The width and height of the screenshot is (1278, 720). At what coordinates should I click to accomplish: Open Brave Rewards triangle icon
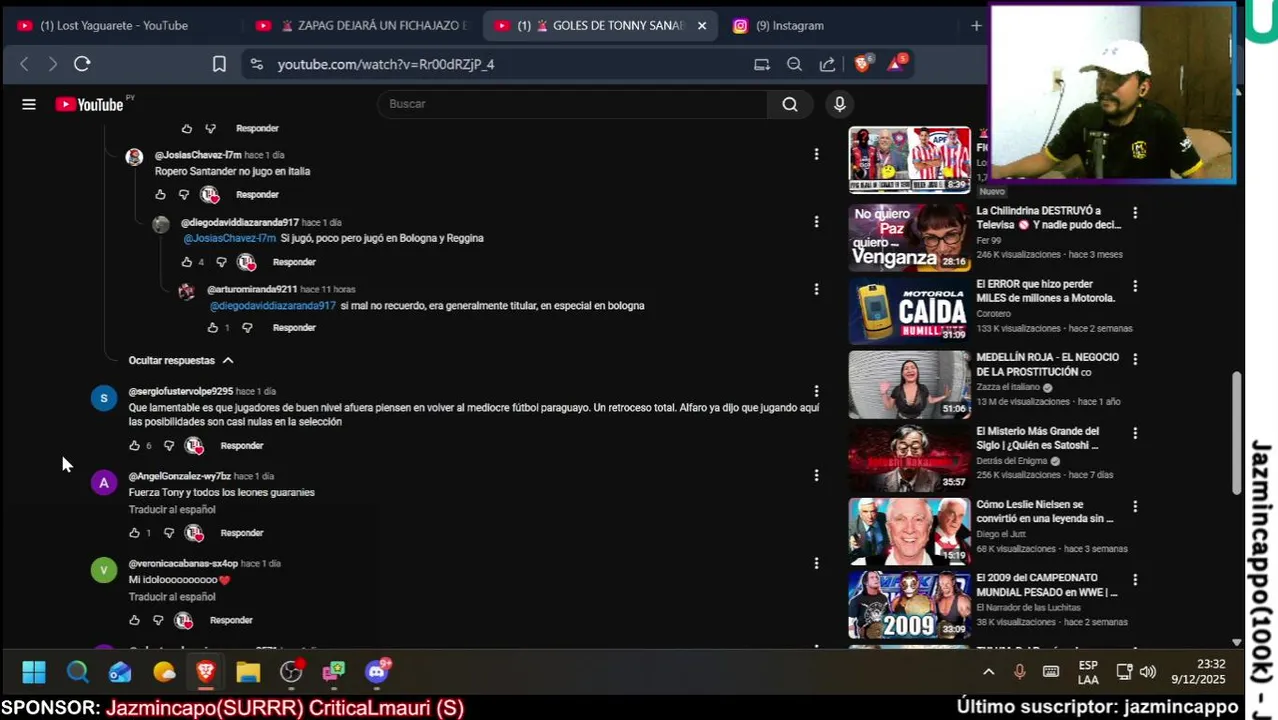897,63
